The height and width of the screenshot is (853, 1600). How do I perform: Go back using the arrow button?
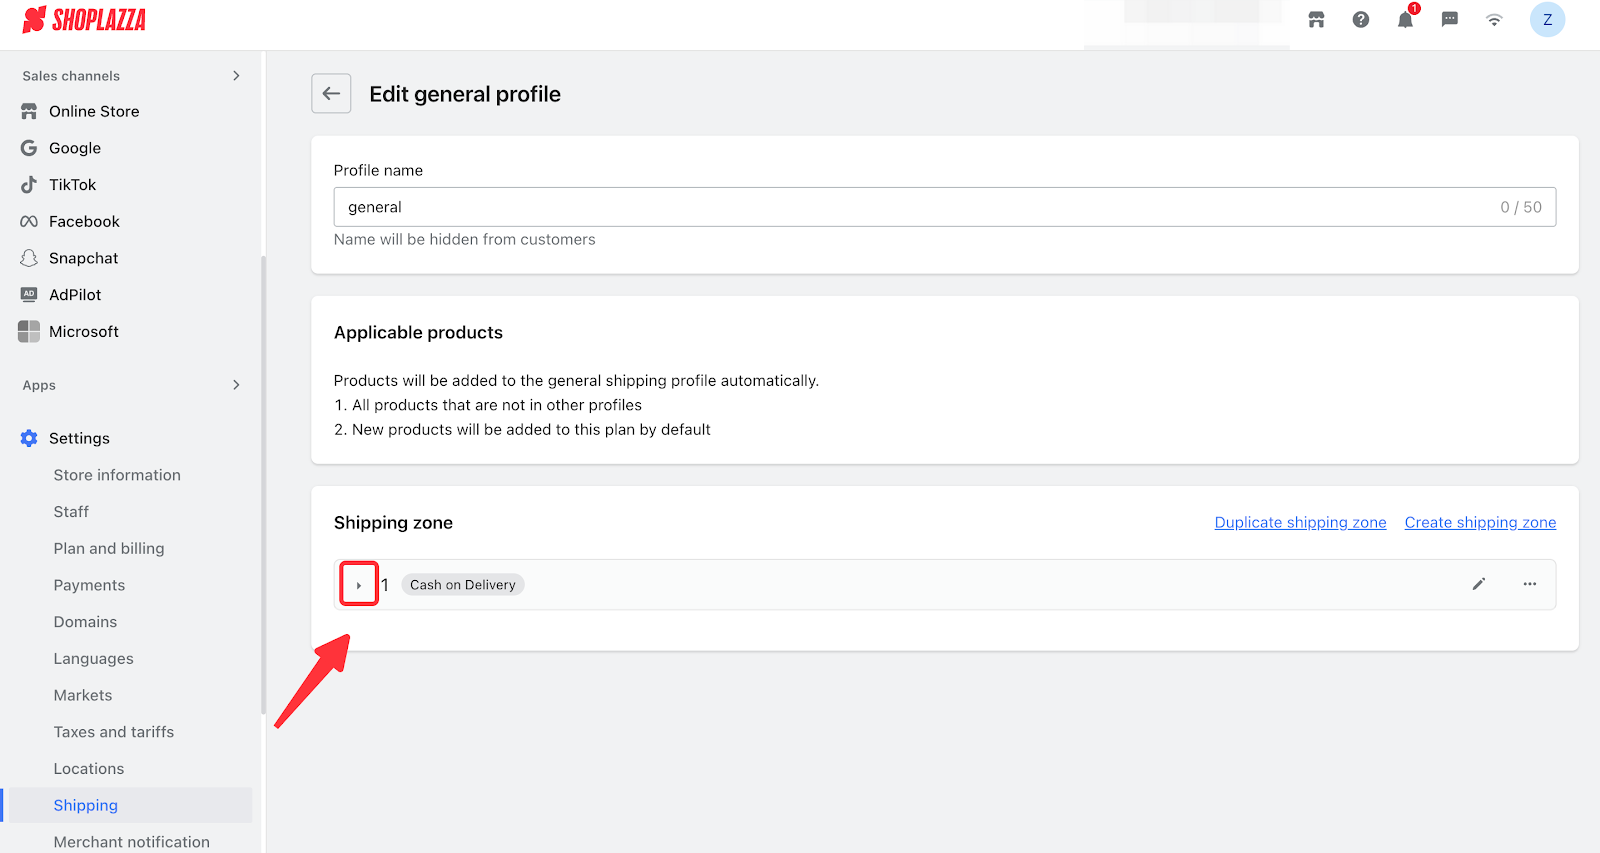(331, 94)
